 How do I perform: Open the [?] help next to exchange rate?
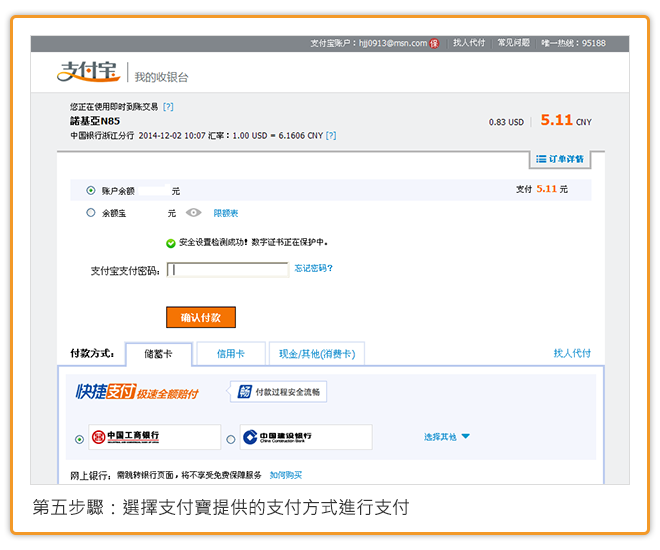point(330,134)
